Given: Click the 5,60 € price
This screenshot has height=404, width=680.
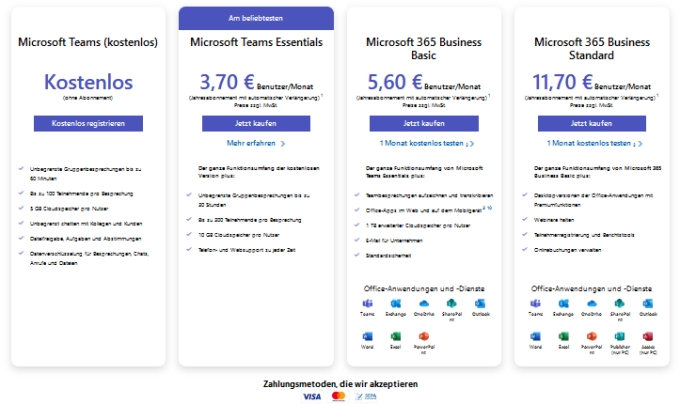Looking at the screenshot, I should point(395,82).
